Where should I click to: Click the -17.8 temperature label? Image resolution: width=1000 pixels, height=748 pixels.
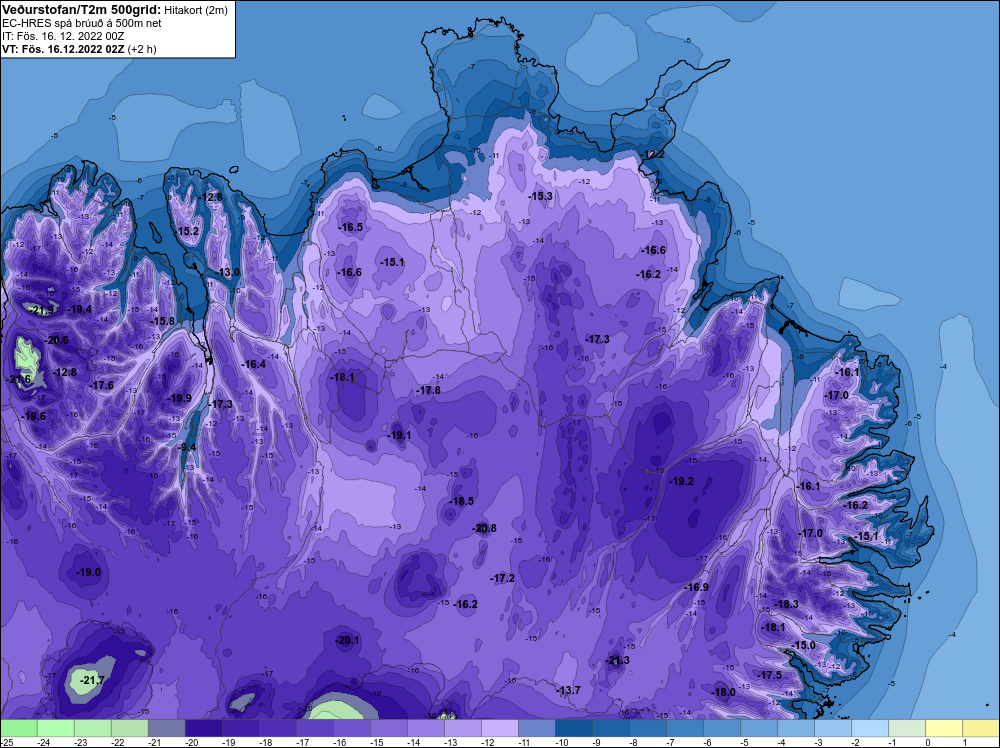click(x=428, y=390)
